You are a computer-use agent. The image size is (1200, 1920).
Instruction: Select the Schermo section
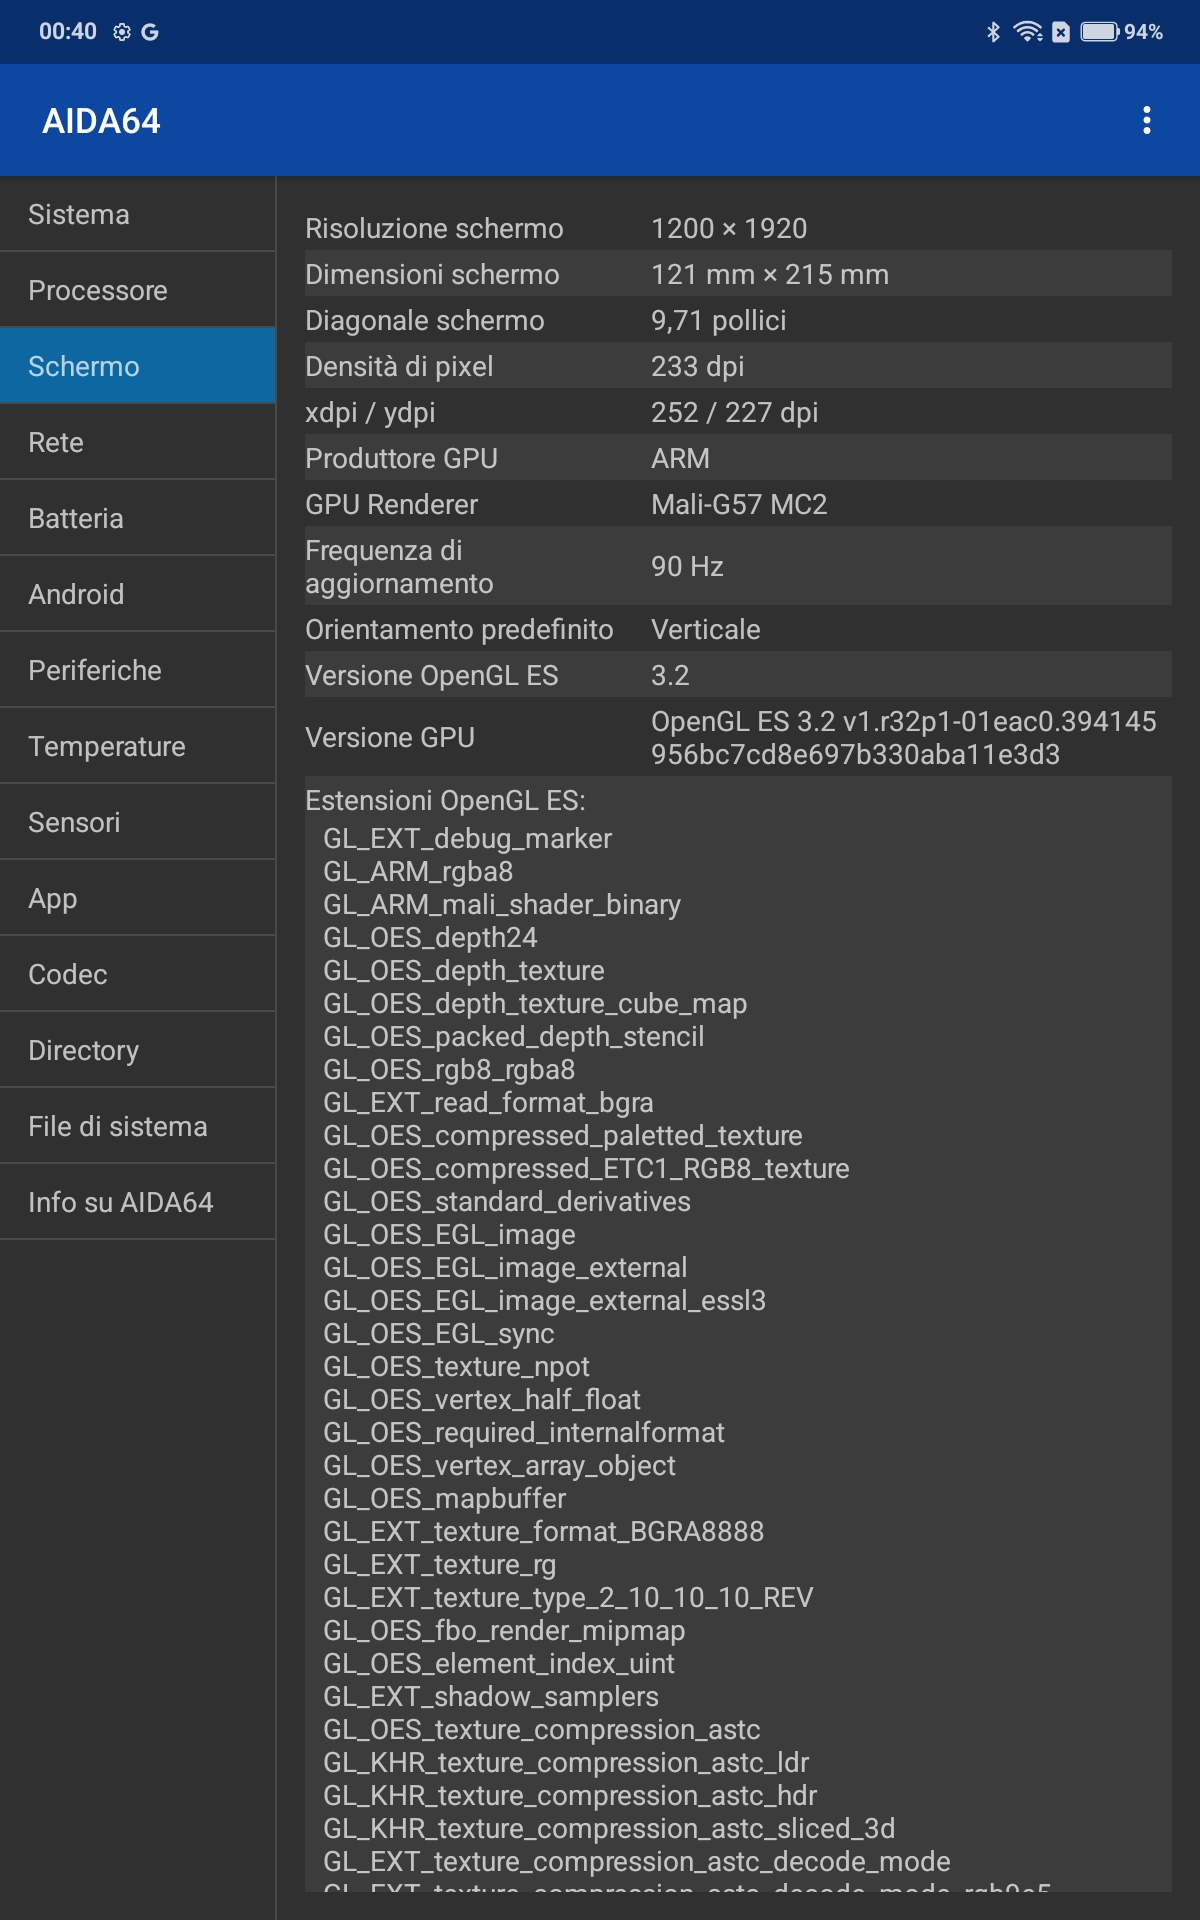pos(138,366)
